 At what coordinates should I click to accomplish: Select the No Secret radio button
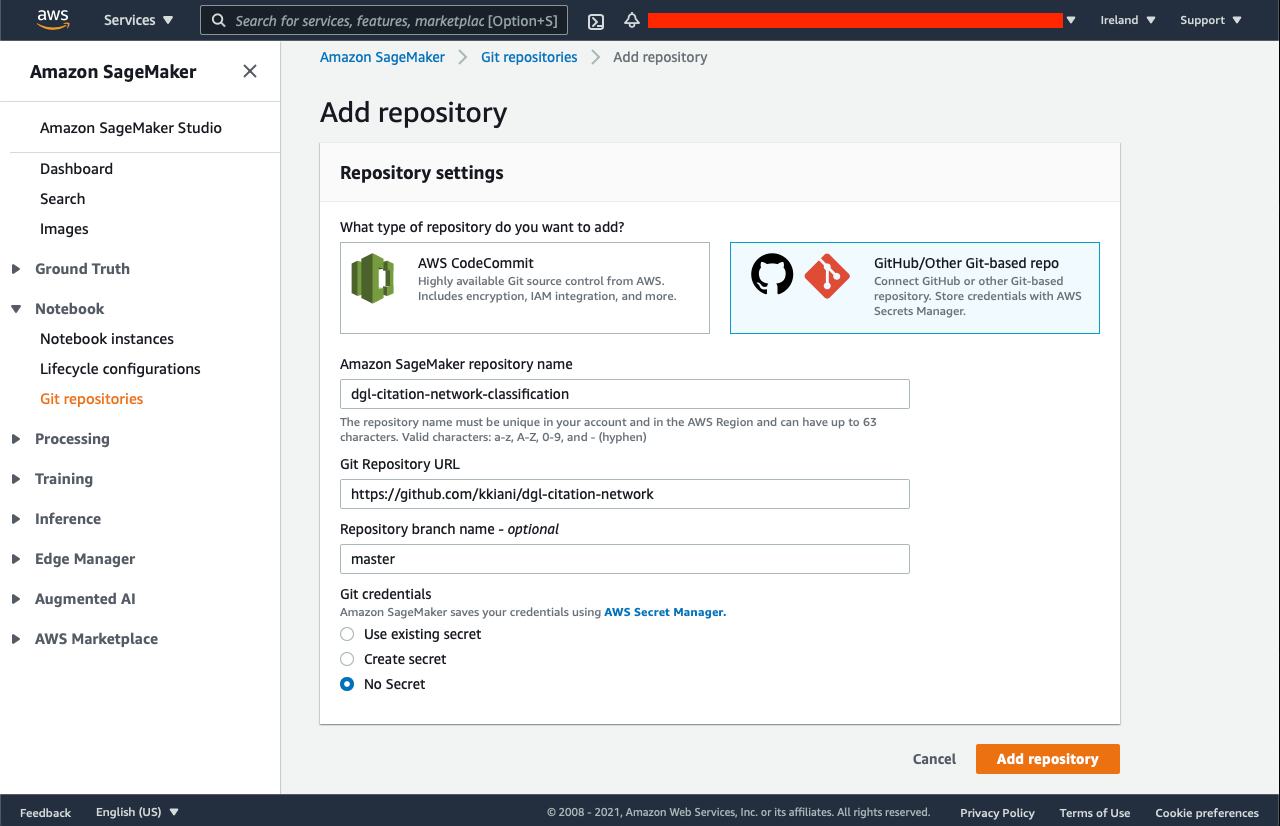[x=347, y=684]
